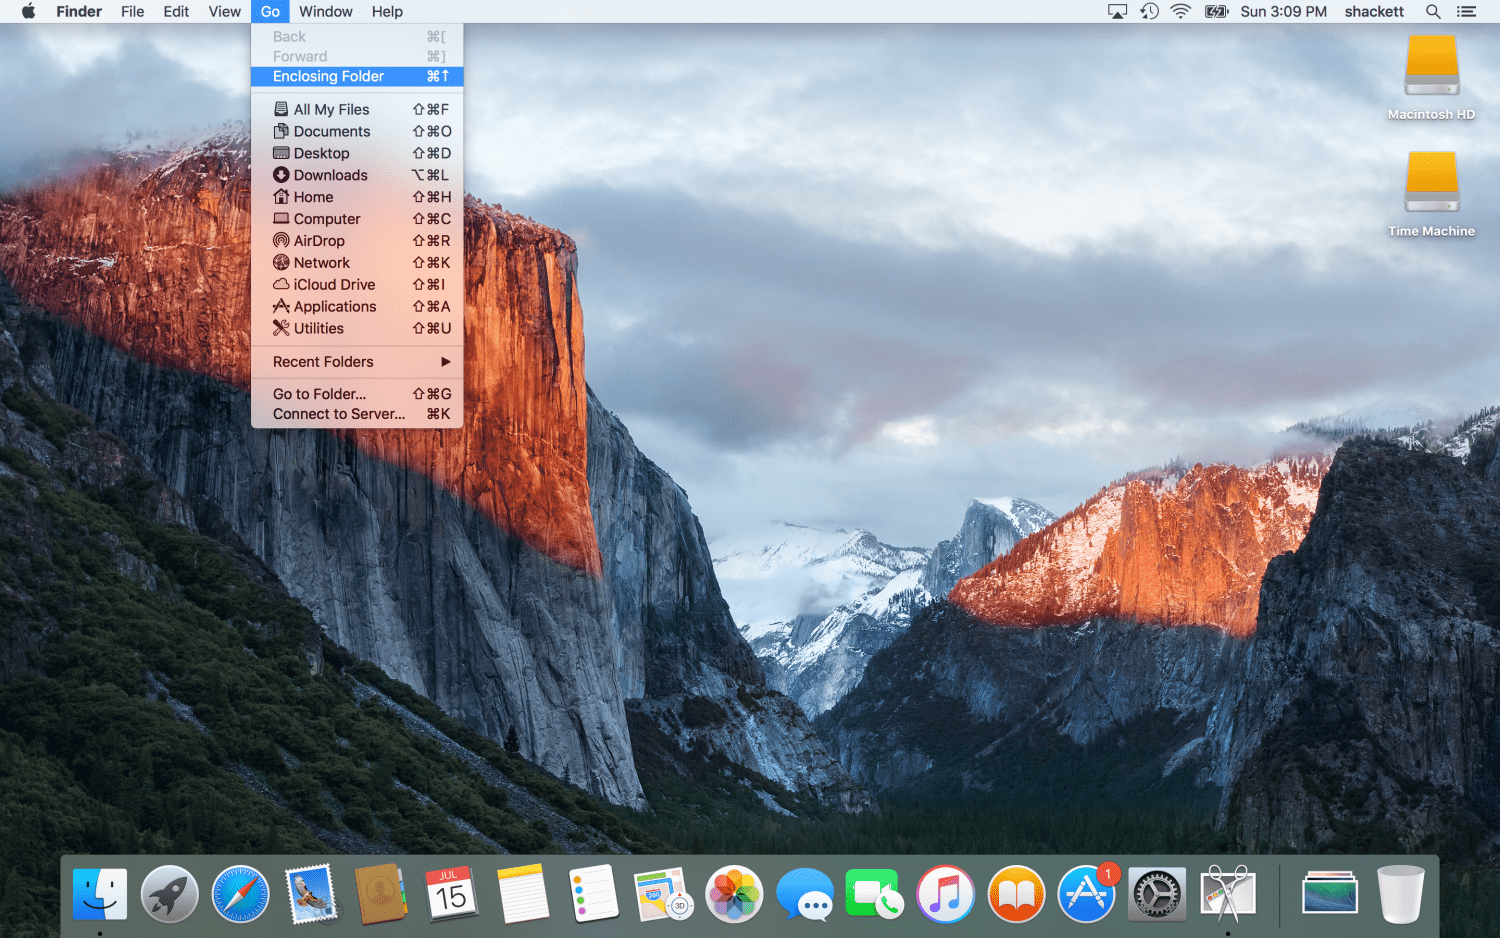Viewport: 1500px width, 938px height.
Task: Open the Trash in the dock
Action: point(1400,893)
